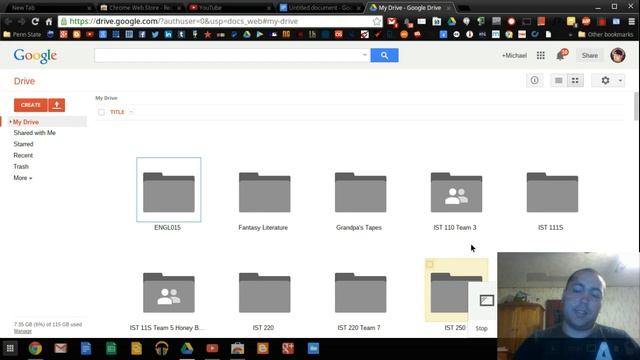Image resolution: width=640 pixels, height=360 pixels.
Task: Click the +Michael link
Action: [x=514, y=56]
